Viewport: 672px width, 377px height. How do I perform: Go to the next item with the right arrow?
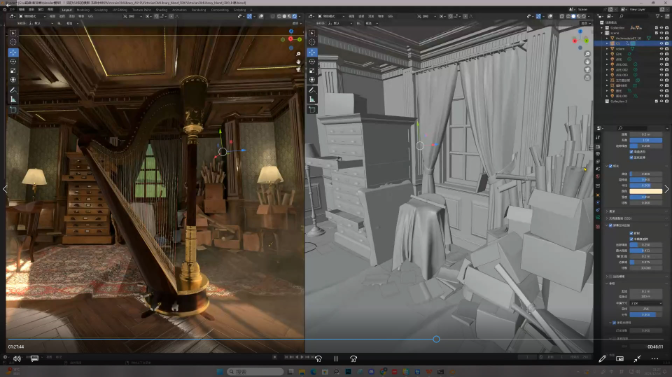point(667,189)
